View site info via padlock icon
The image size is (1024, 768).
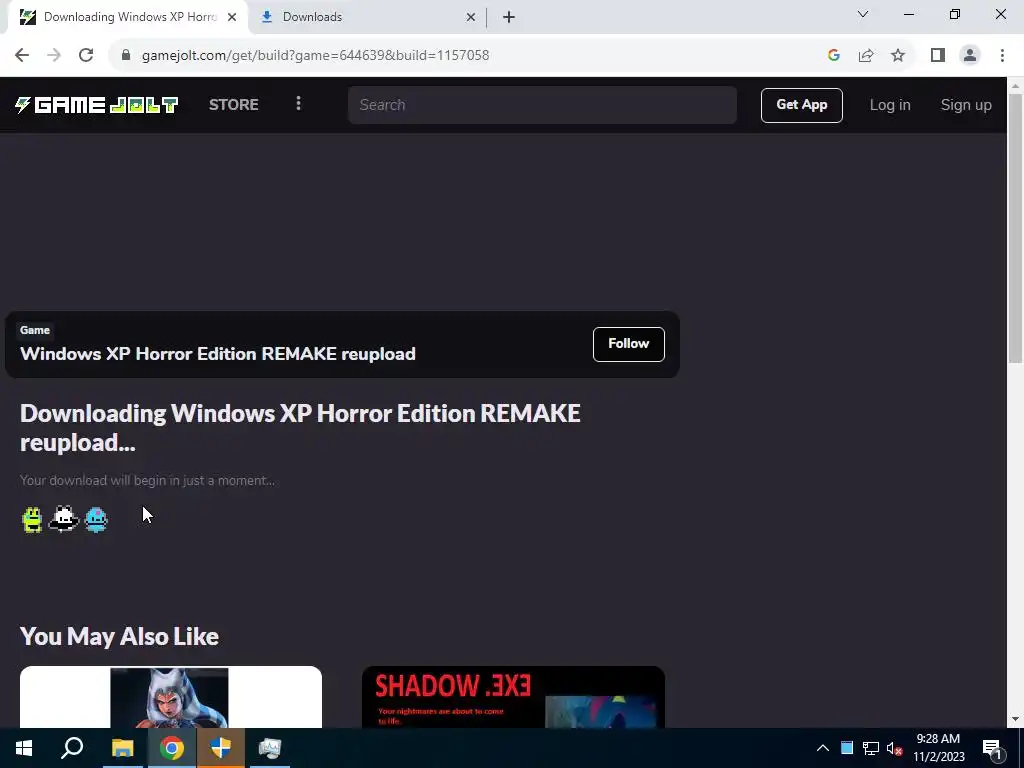pos(126,56)
